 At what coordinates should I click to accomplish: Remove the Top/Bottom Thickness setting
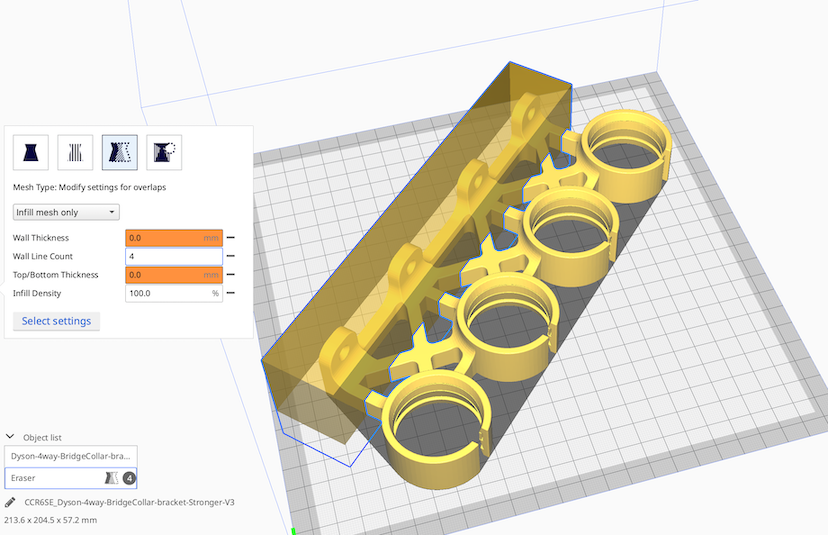pos(231,274)
